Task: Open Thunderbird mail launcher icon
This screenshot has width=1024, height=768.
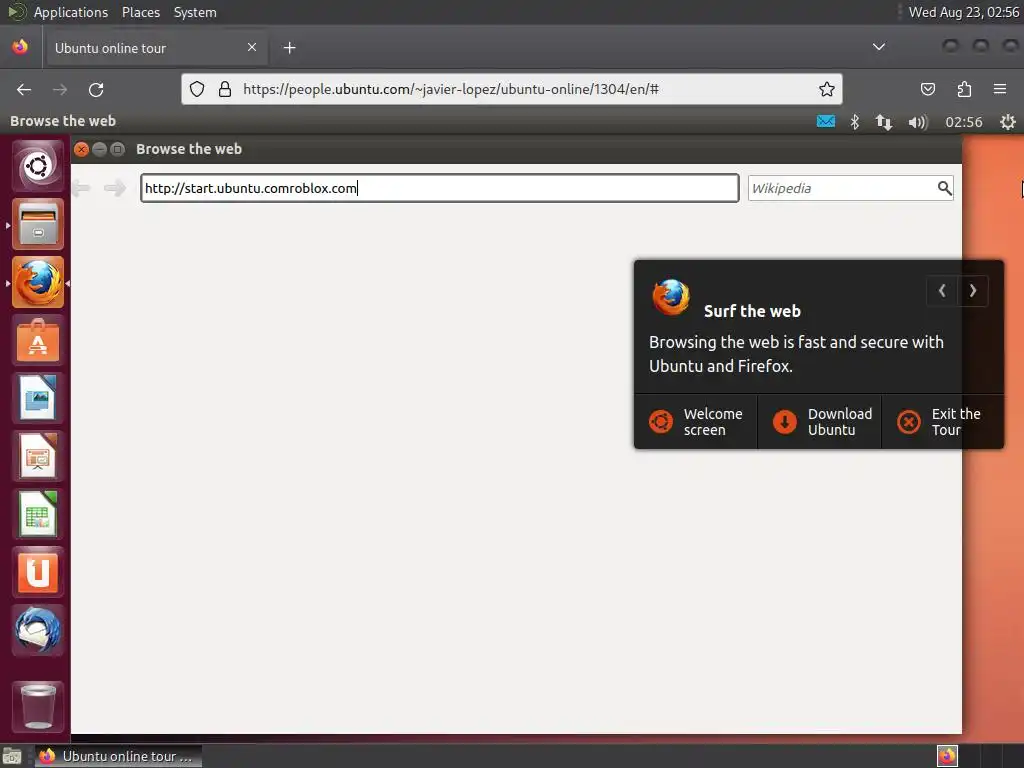Action: (x=38, y=631)
